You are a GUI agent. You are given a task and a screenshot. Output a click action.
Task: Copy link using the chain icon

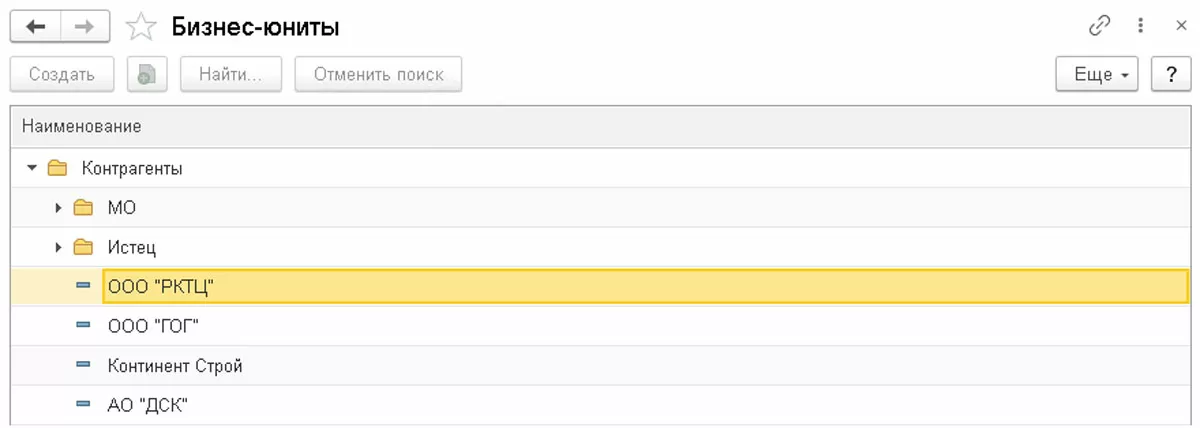click(1099, 27)
